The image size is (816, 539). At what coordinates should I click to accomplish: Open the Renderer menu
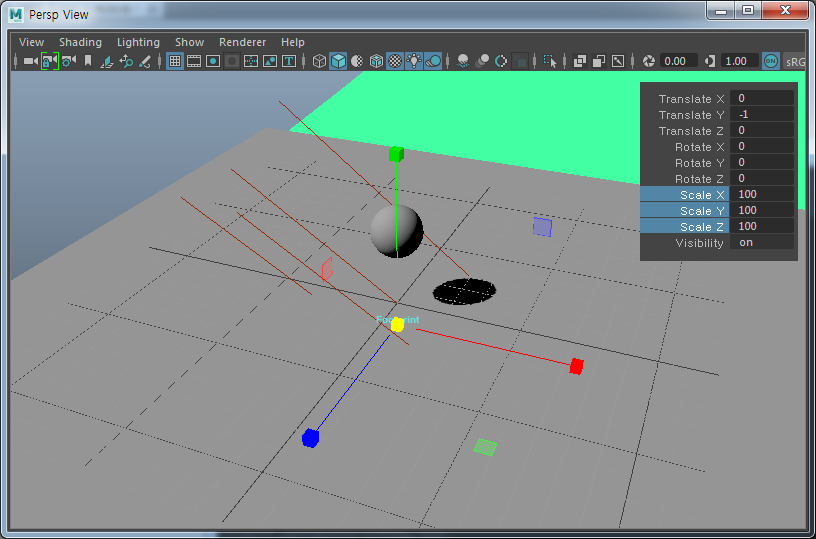(243, 42)
